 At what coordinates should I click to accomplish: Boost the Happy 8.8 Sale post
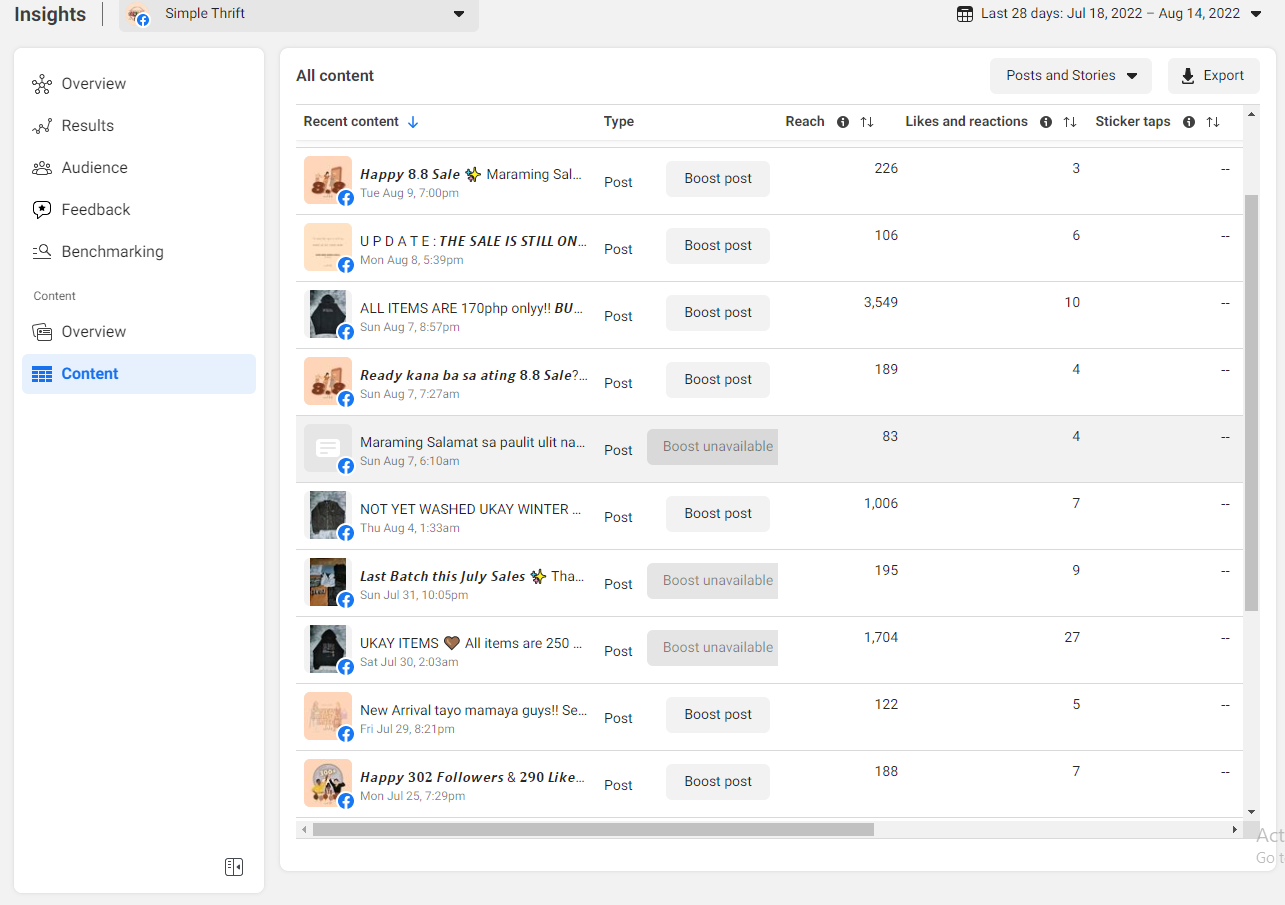coord(718,179)
